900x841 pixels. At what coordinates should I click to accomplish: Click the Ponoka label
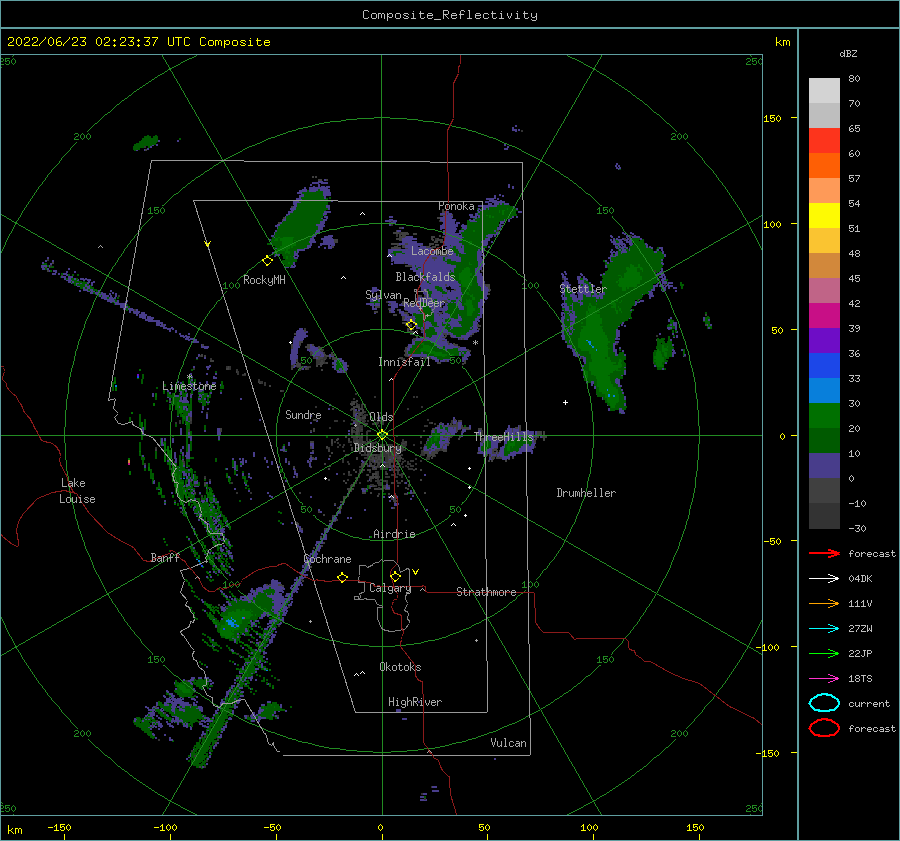456,206
